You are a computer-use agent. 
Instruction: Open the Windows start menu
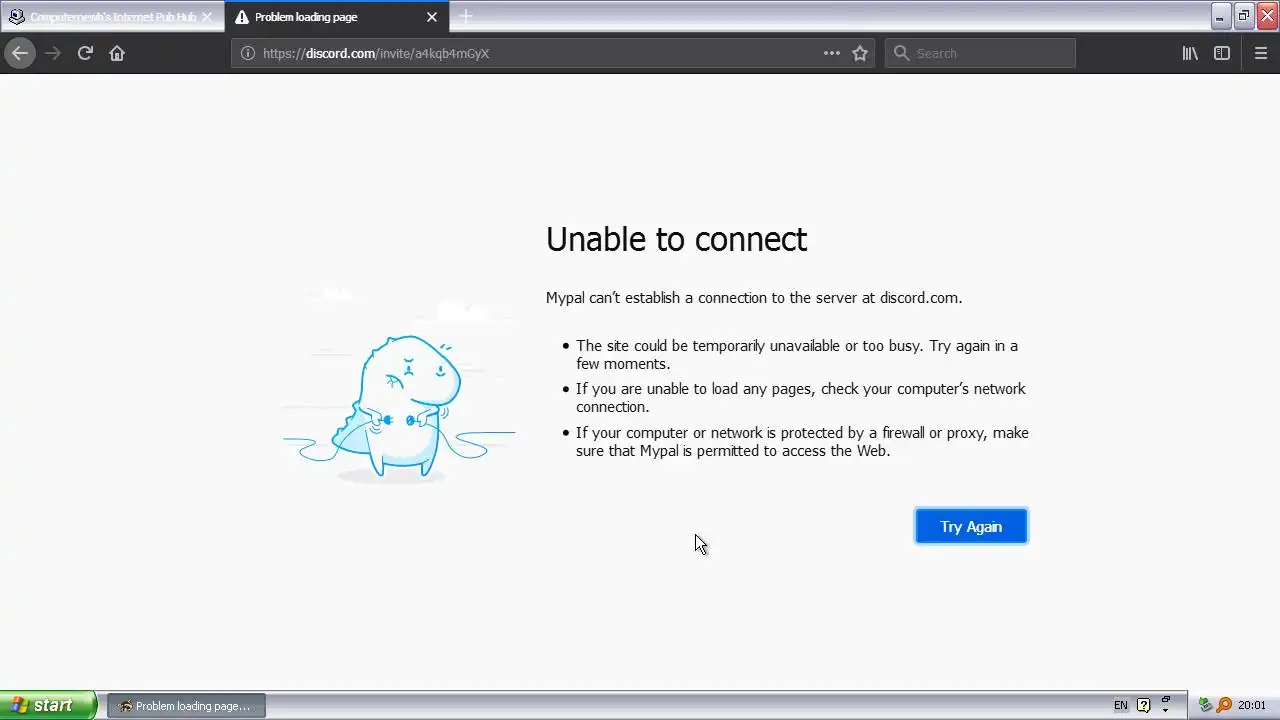tap(49, 705)
